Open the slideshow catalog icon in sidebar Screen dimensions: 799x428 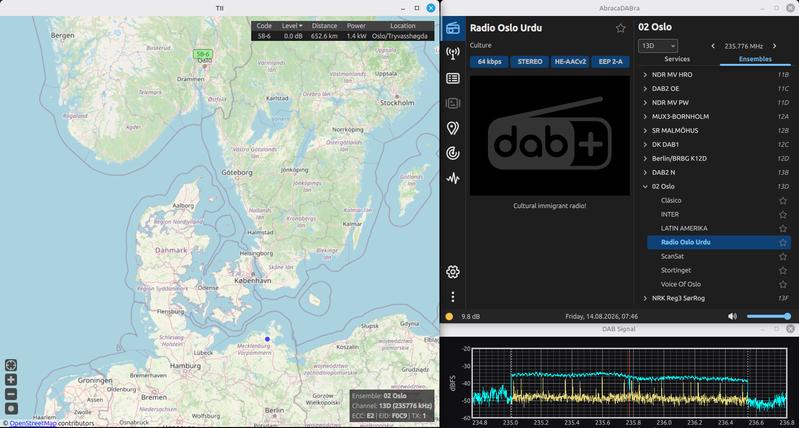click(452, 103)
